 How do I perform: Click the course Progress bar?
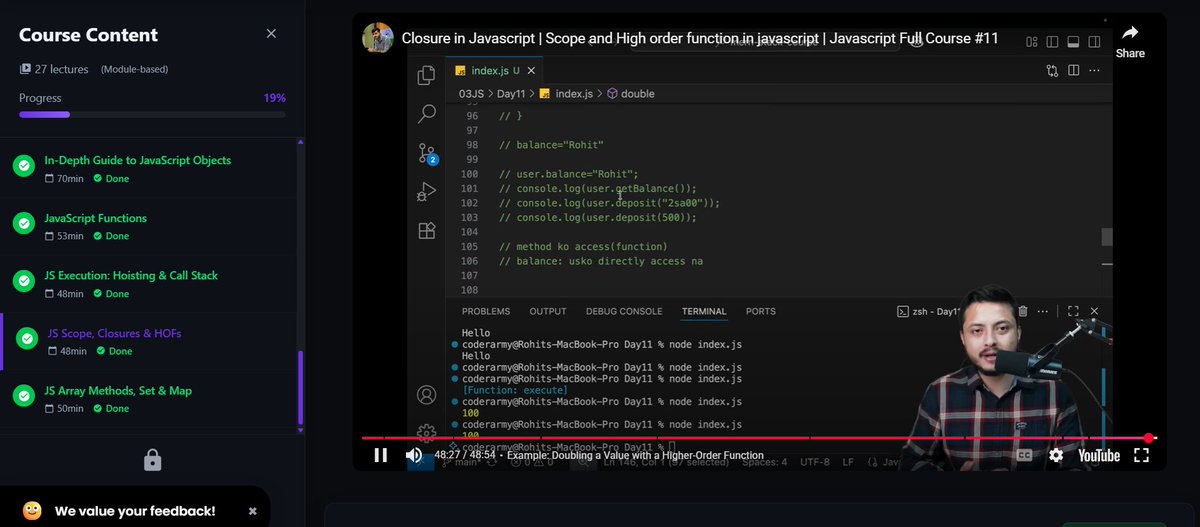[x=152, y=115]
